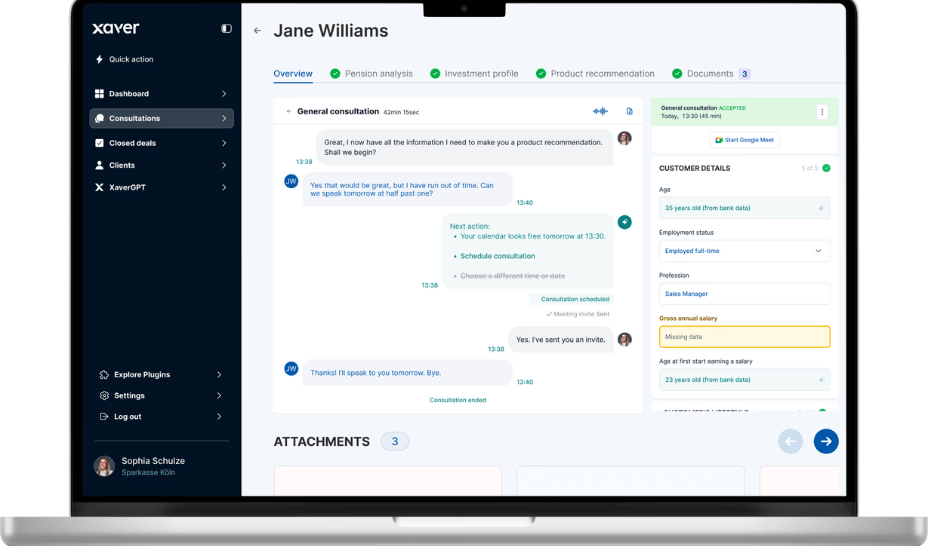Click the Profession field showing Sales Manager
This screenshot has width=928, height=546.
coord(744,294)
